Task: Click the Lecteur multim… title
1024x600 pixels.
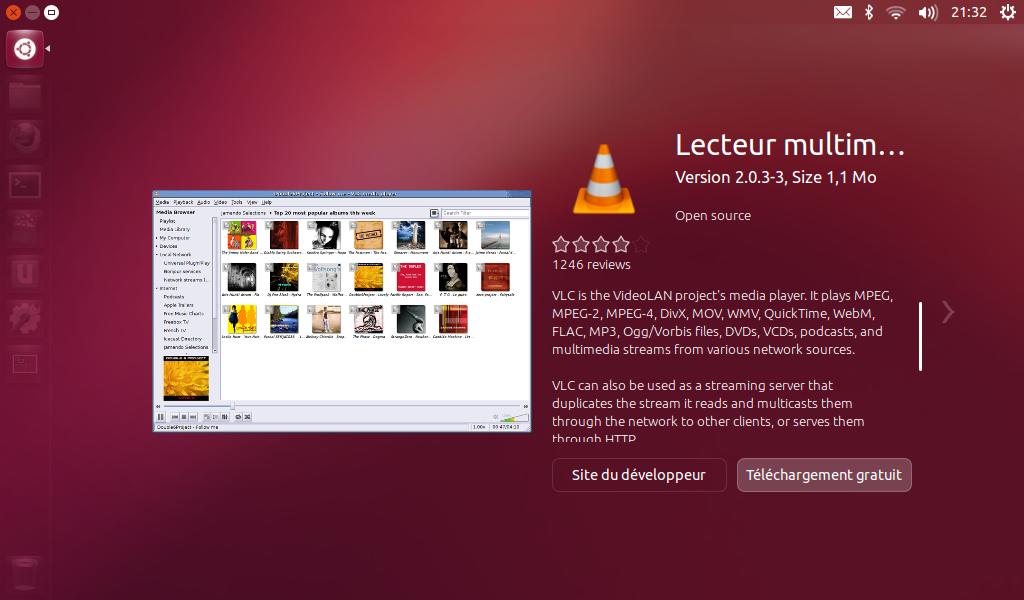Action: pyautogui.click(x=790, y=145)
